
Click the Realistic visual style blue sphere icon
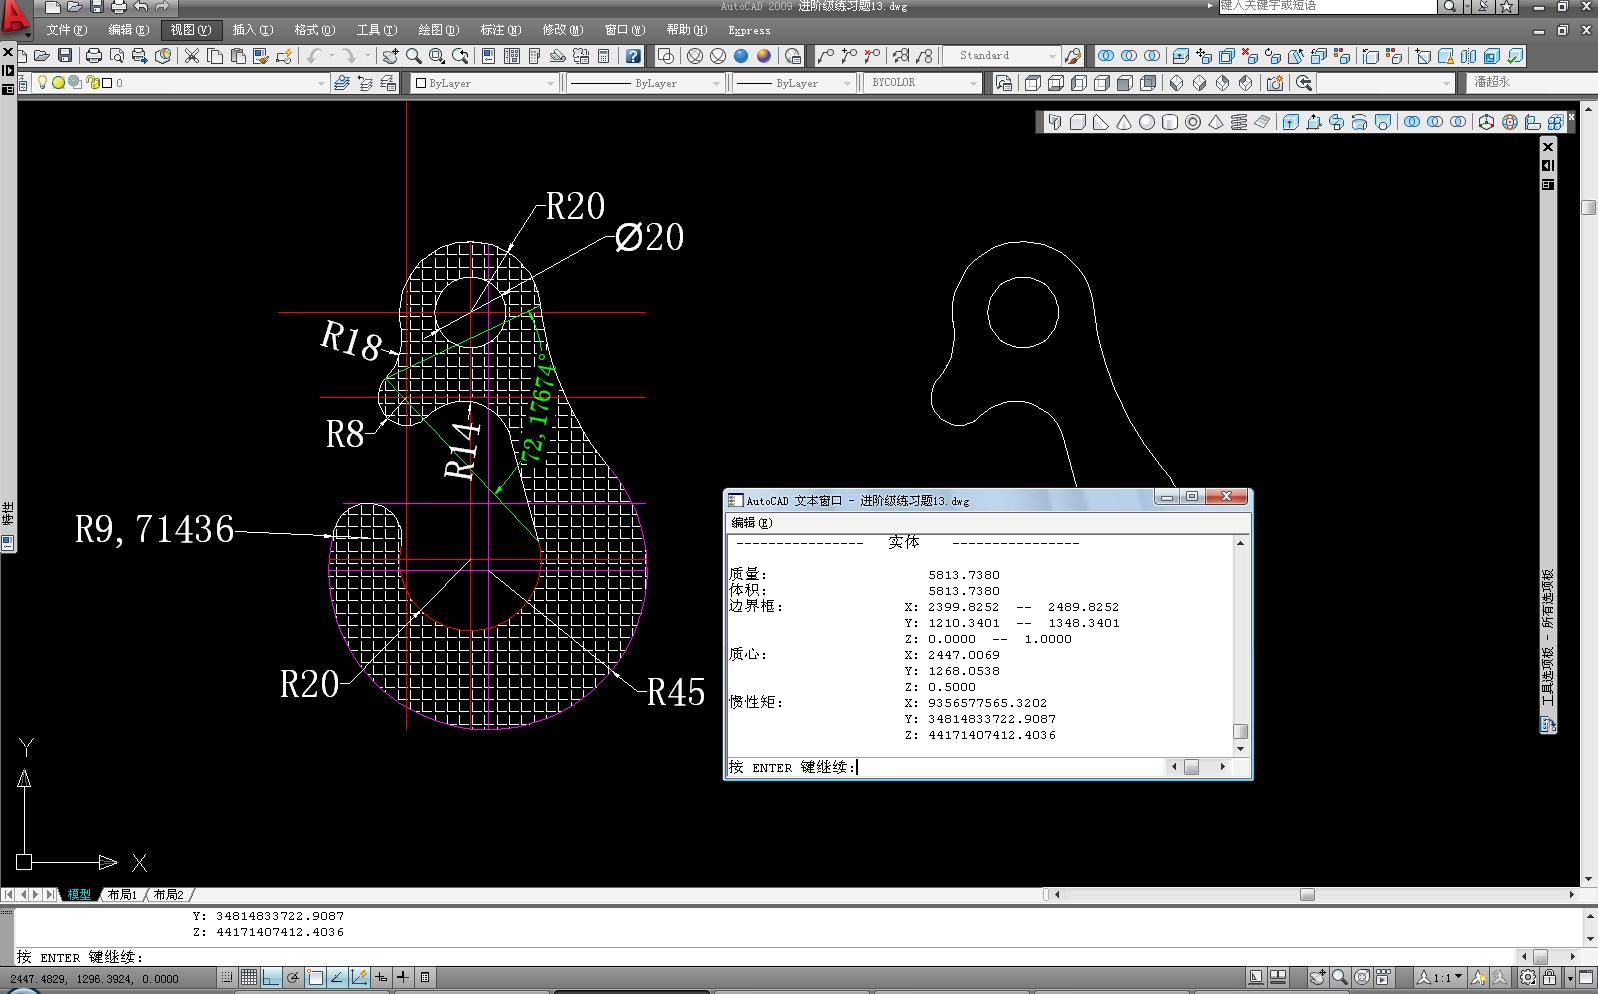click(x=741, y=56)
